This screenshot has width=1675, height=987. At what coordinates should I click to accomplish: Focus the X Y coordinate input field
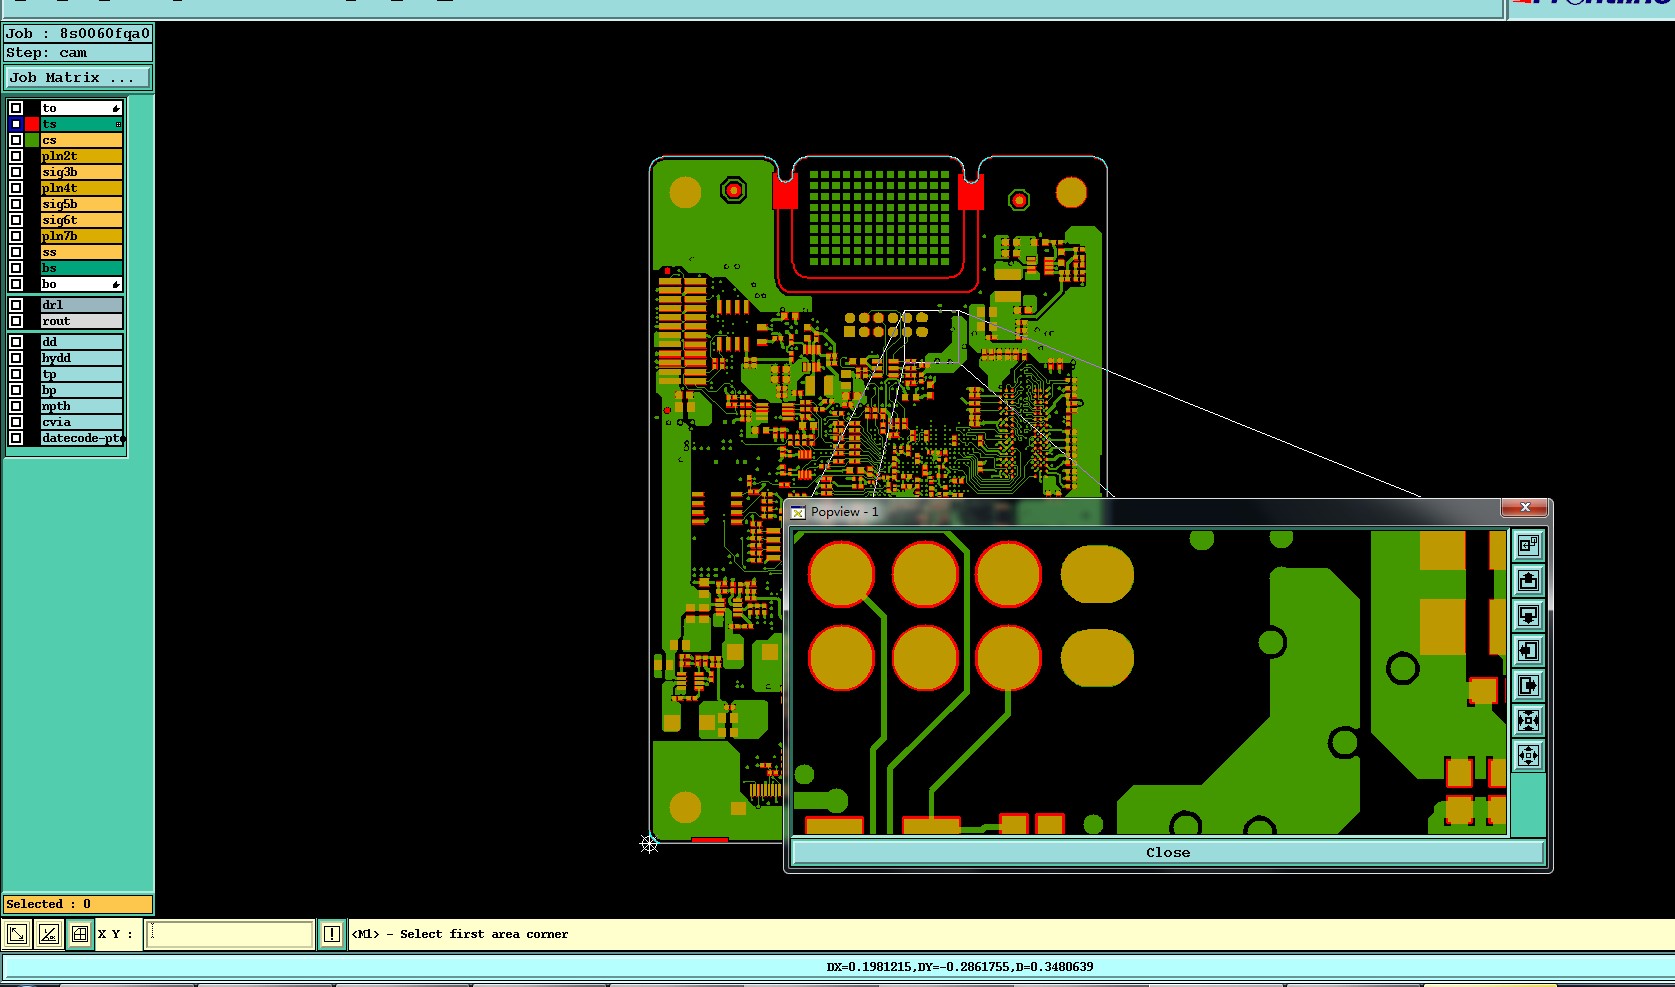tap(230, 934)
